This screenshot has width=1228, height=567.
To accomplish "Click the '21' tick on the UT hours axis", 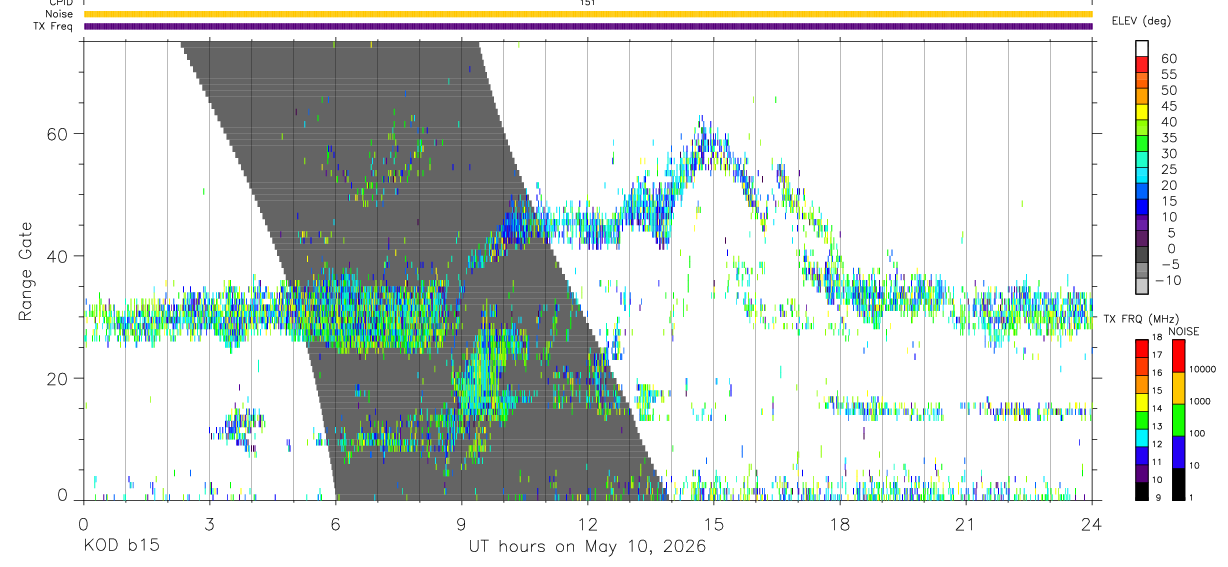I will (965, 523).
